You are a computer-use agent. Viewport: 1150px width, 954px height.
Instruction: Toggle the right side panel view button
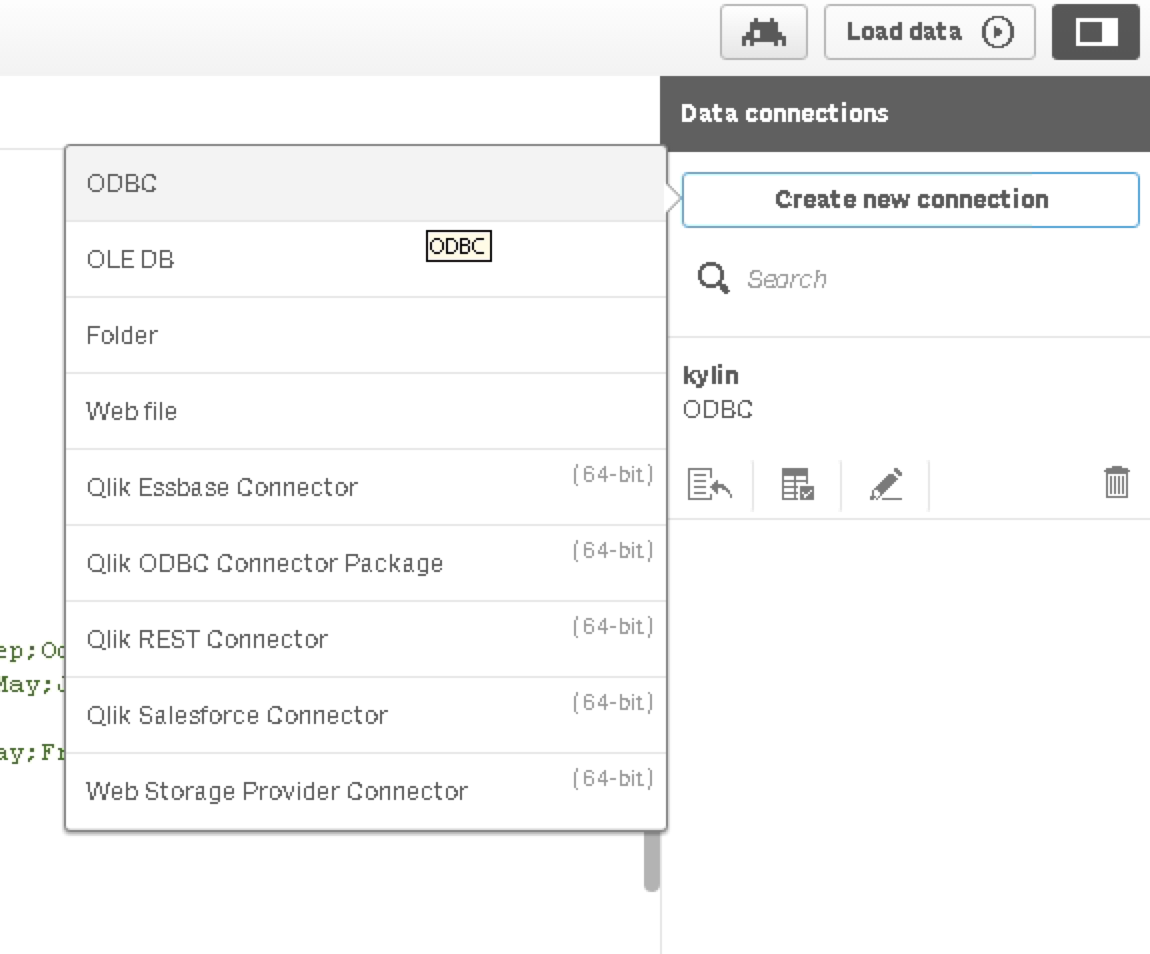click(1095, 32)
